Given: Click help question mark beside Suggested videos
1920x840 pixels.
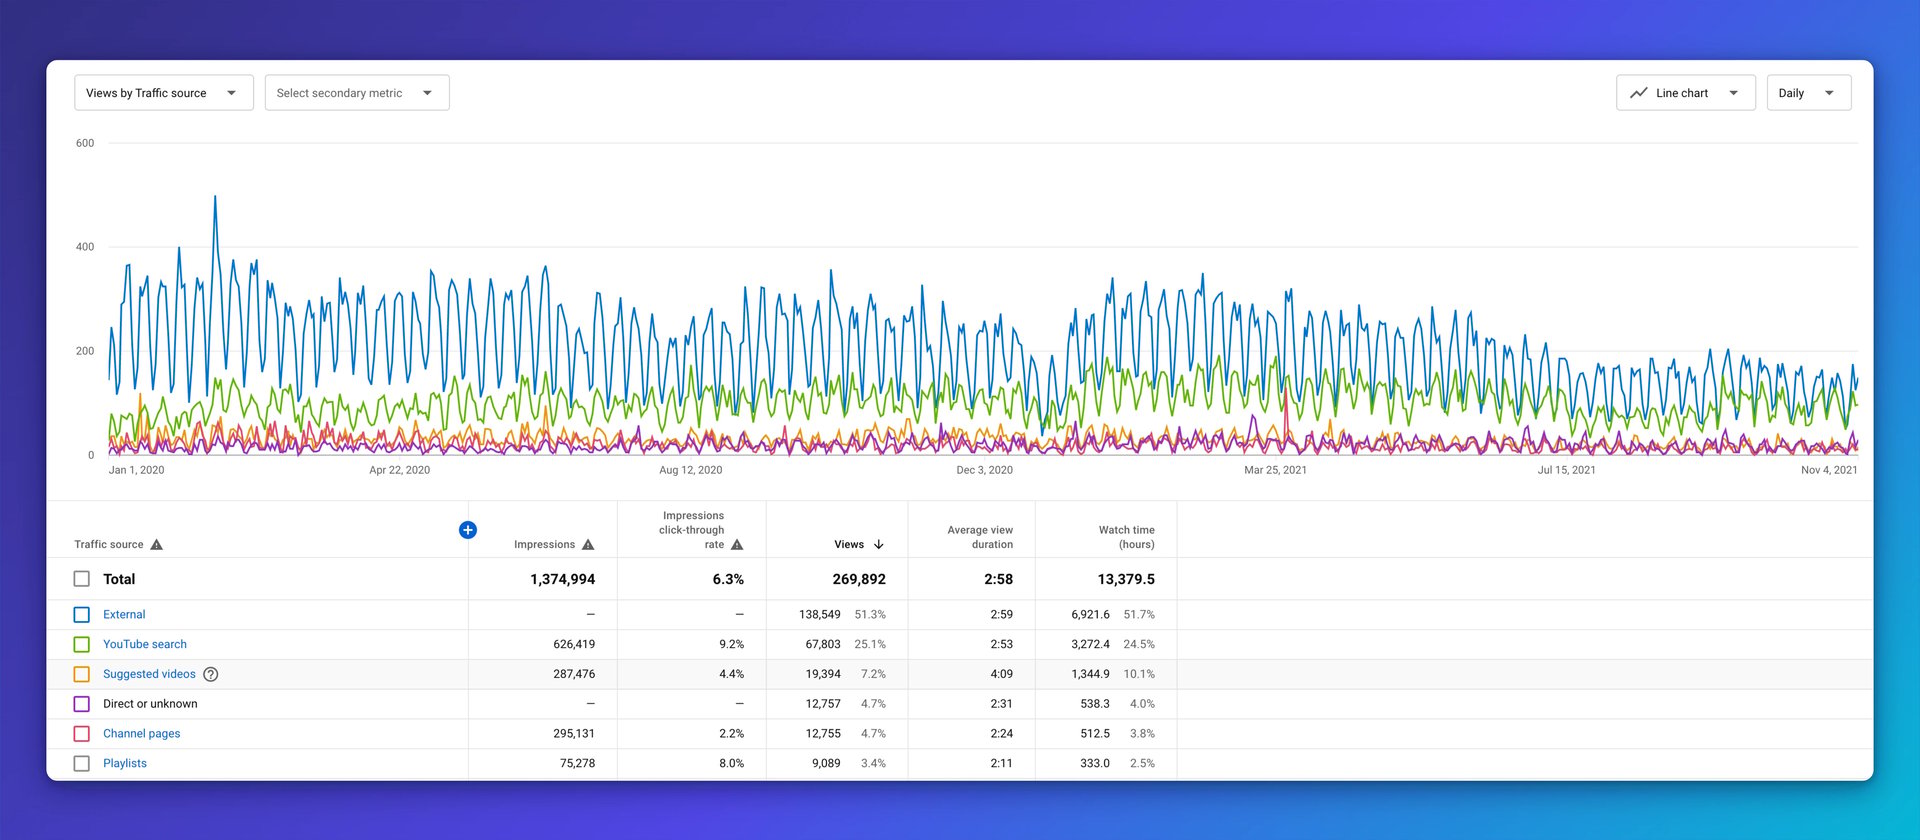Looking at the screenshot, I should pos(211,674).
